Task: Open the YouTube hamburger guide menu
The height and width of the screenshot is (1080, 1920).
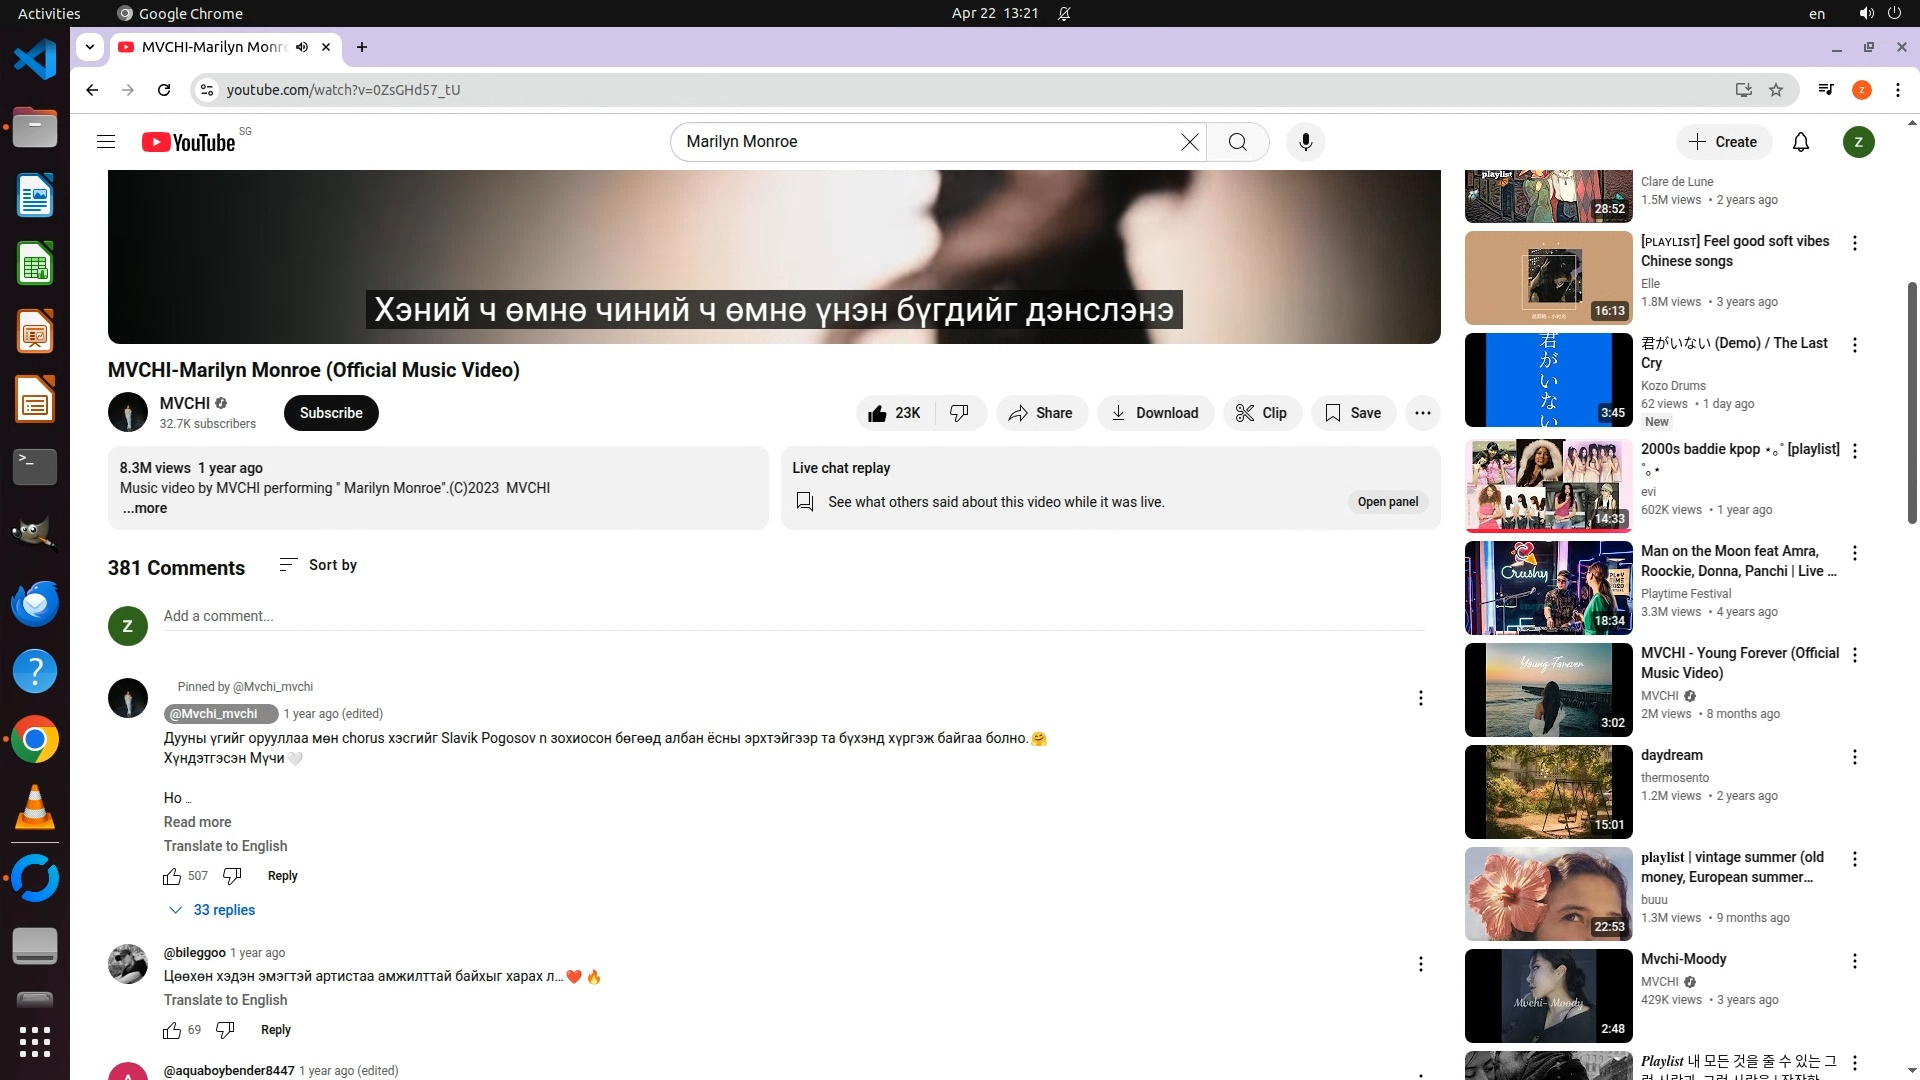Action: tap(106, 142)
